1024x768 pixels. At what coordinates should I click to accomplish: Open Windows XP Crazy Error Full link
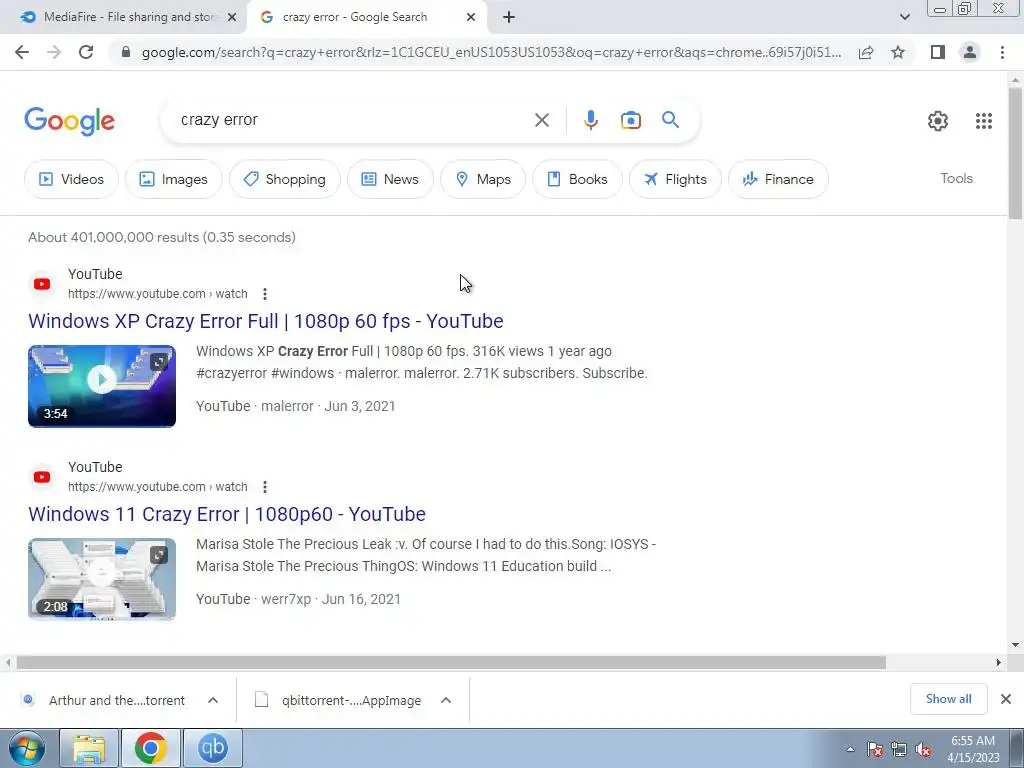click(266, 321)
